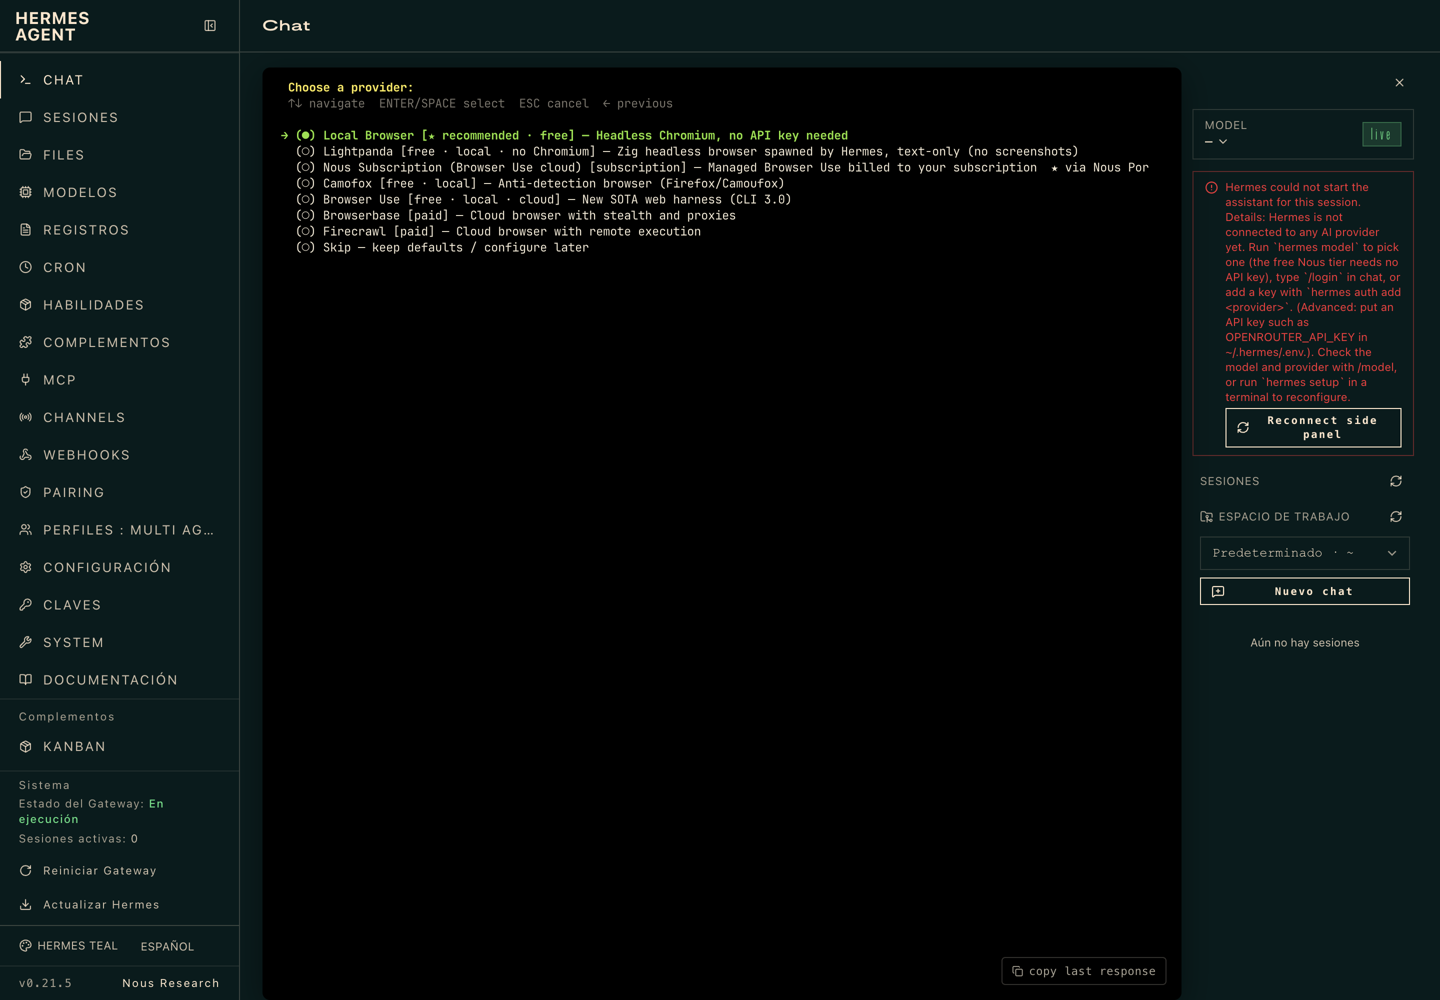Click the 'Sesiones activas: 0' status text
Viewport: 1440px width, 1000px height.
click(78, 839)
